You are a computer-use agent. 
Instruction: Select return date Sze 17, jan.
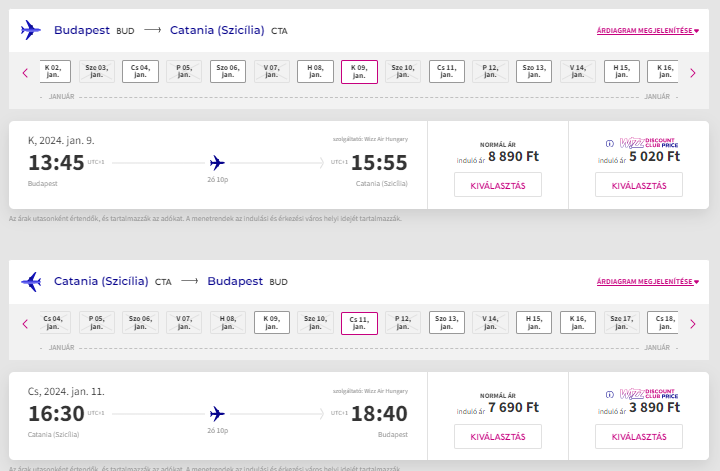(622, 323)
